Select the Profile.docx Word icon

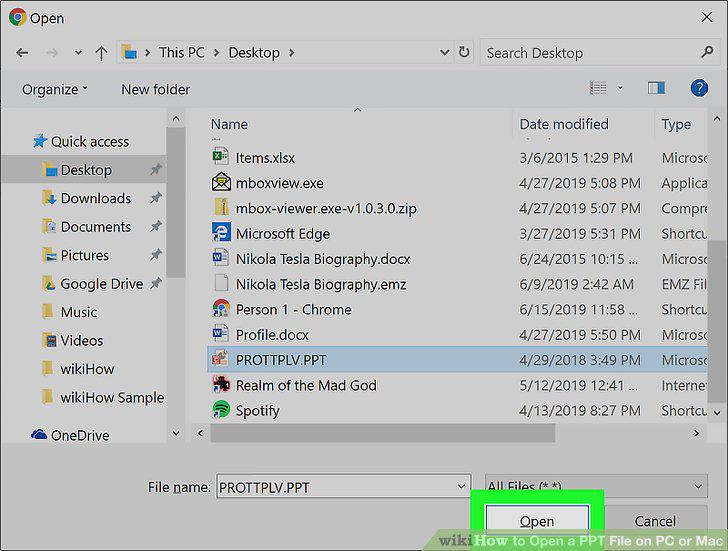tap(220, 333)
